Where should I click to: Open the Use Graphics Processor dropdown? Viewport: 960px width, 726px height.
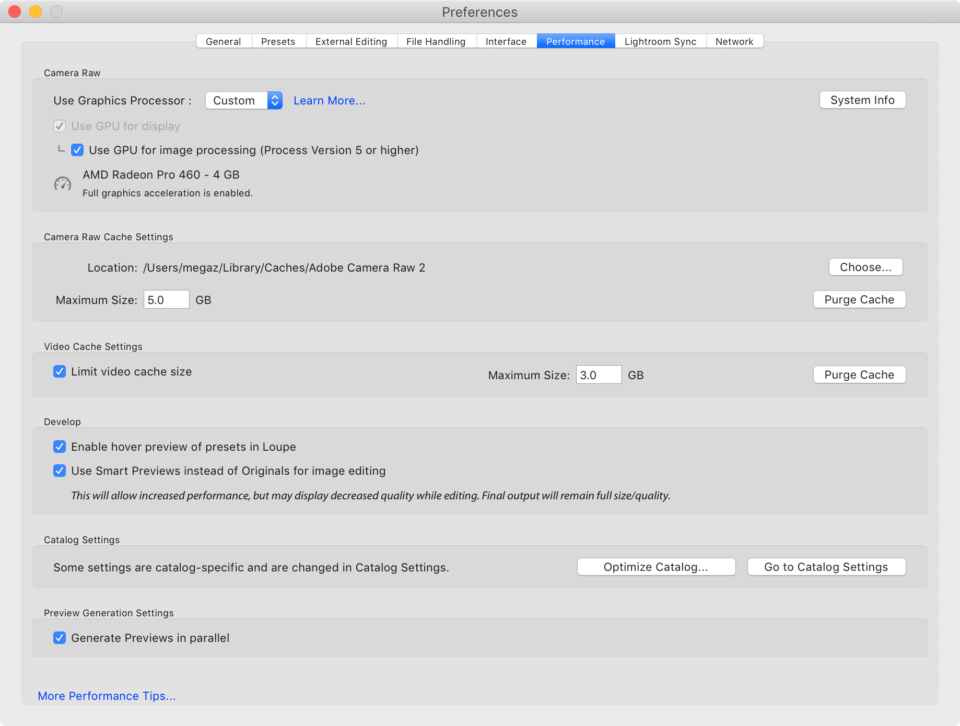click(243, 100)
